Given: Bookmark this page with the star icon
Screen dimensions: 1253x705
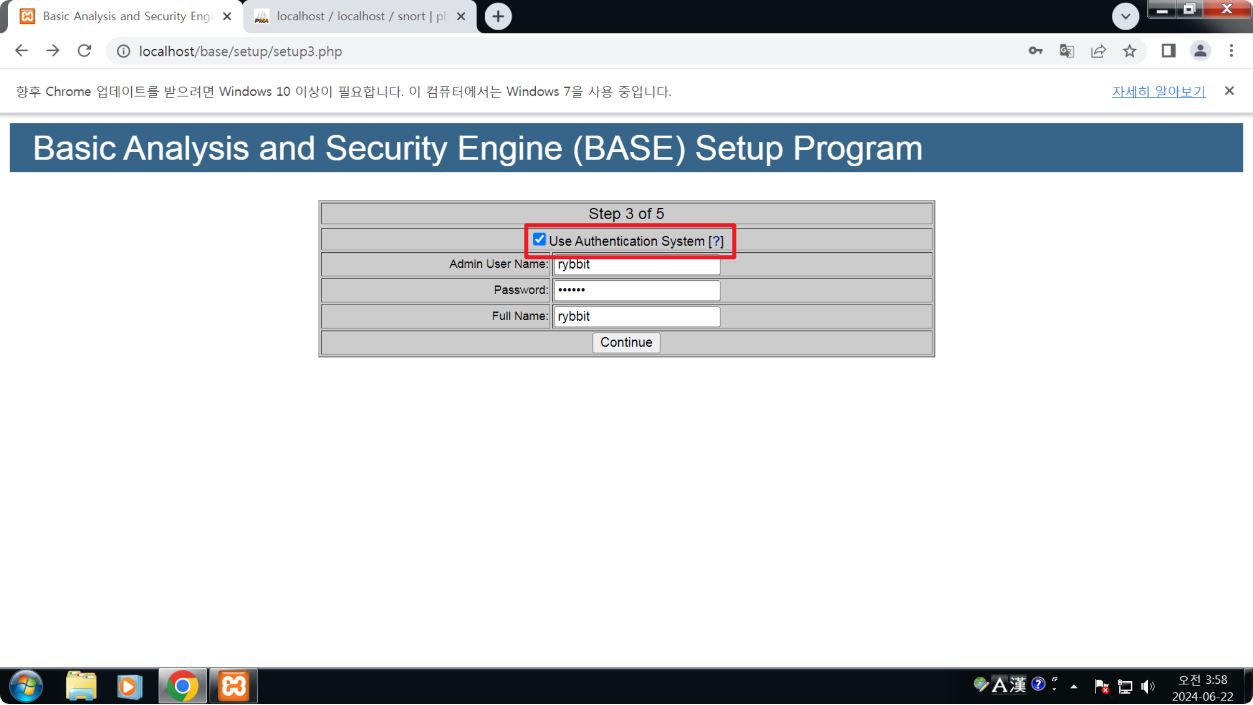Looking at the screenshot, I should pyautogui.click(x=1129, y=51).
